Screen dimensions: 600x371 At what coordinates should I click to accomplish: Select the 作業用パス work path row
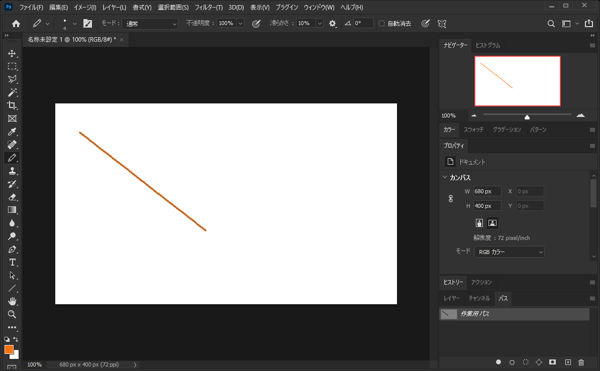click(x=514, y=314)
